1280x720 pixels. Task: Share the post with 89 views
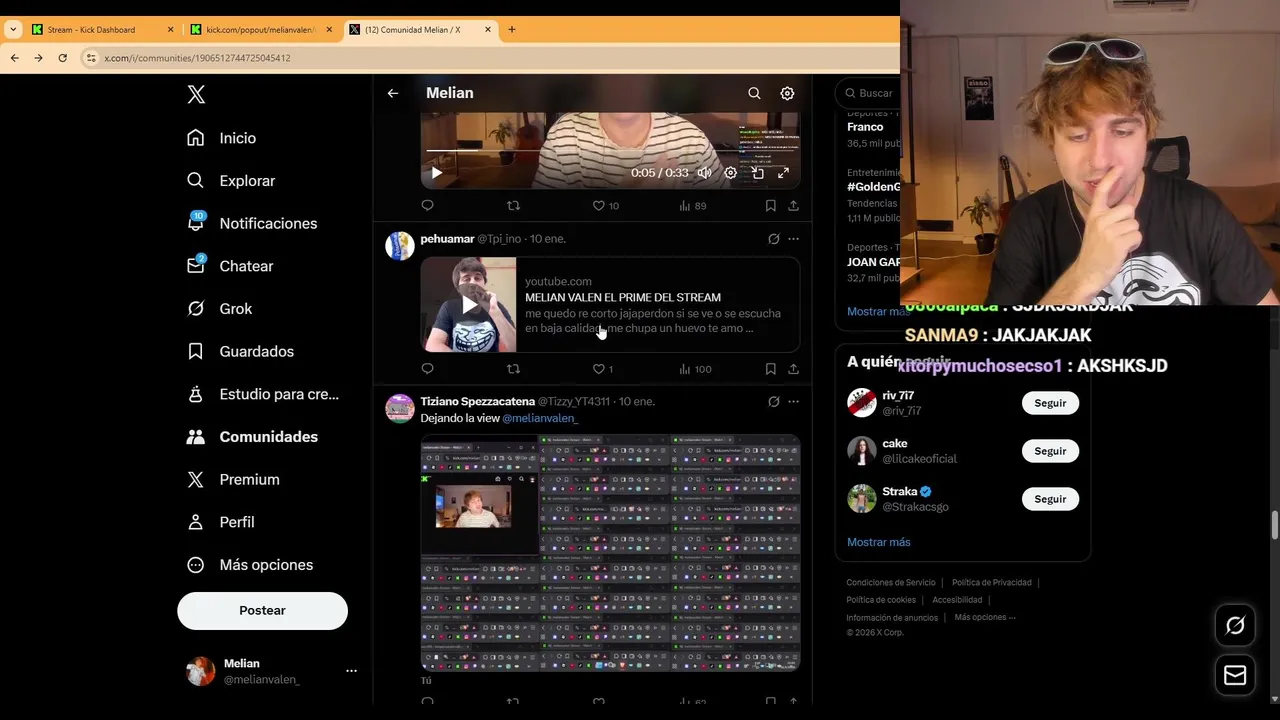[x=793, y=206]
